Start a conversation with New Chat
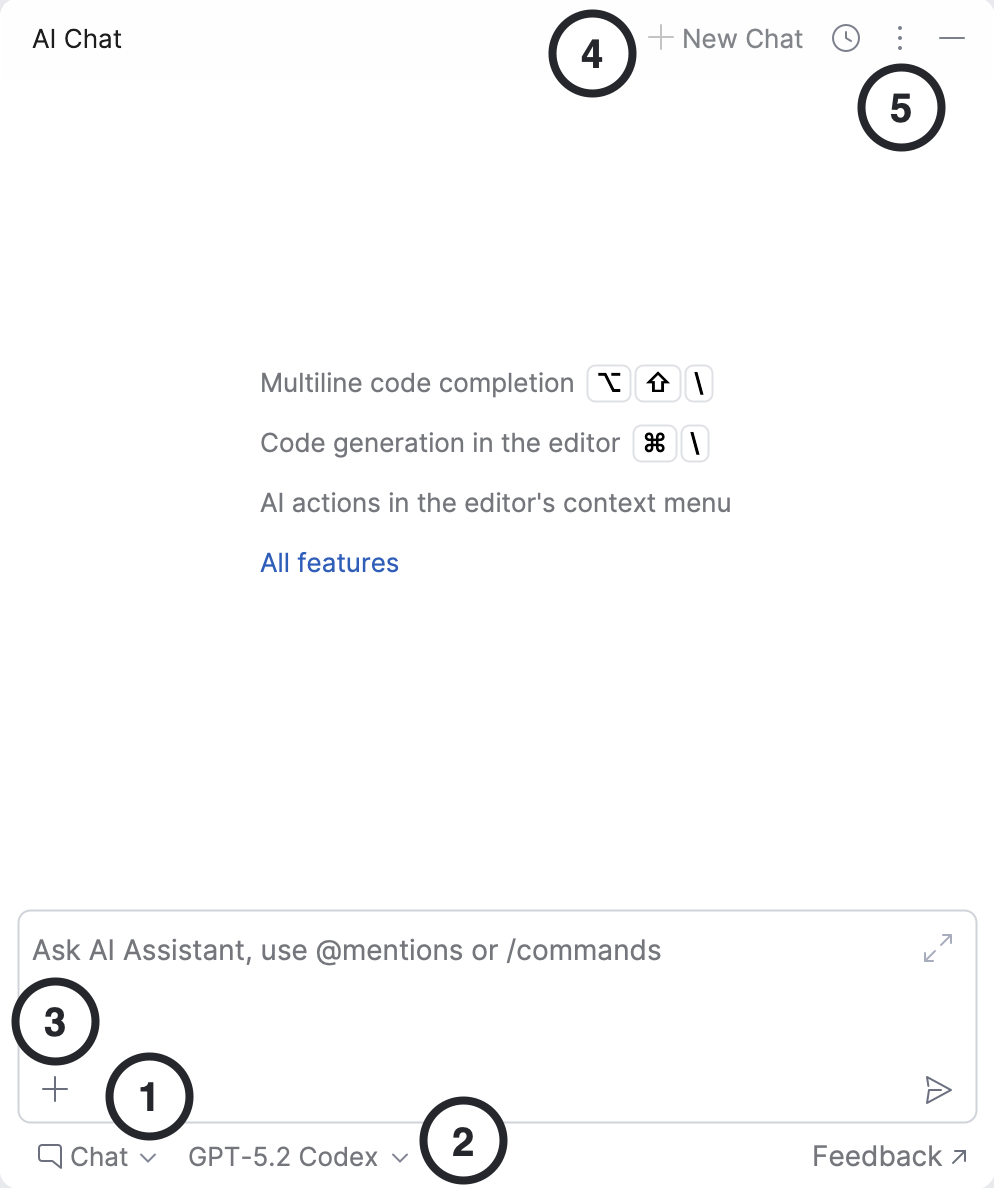The width and height of the screenshot is (994, 1188). click(x=726, y=38)
